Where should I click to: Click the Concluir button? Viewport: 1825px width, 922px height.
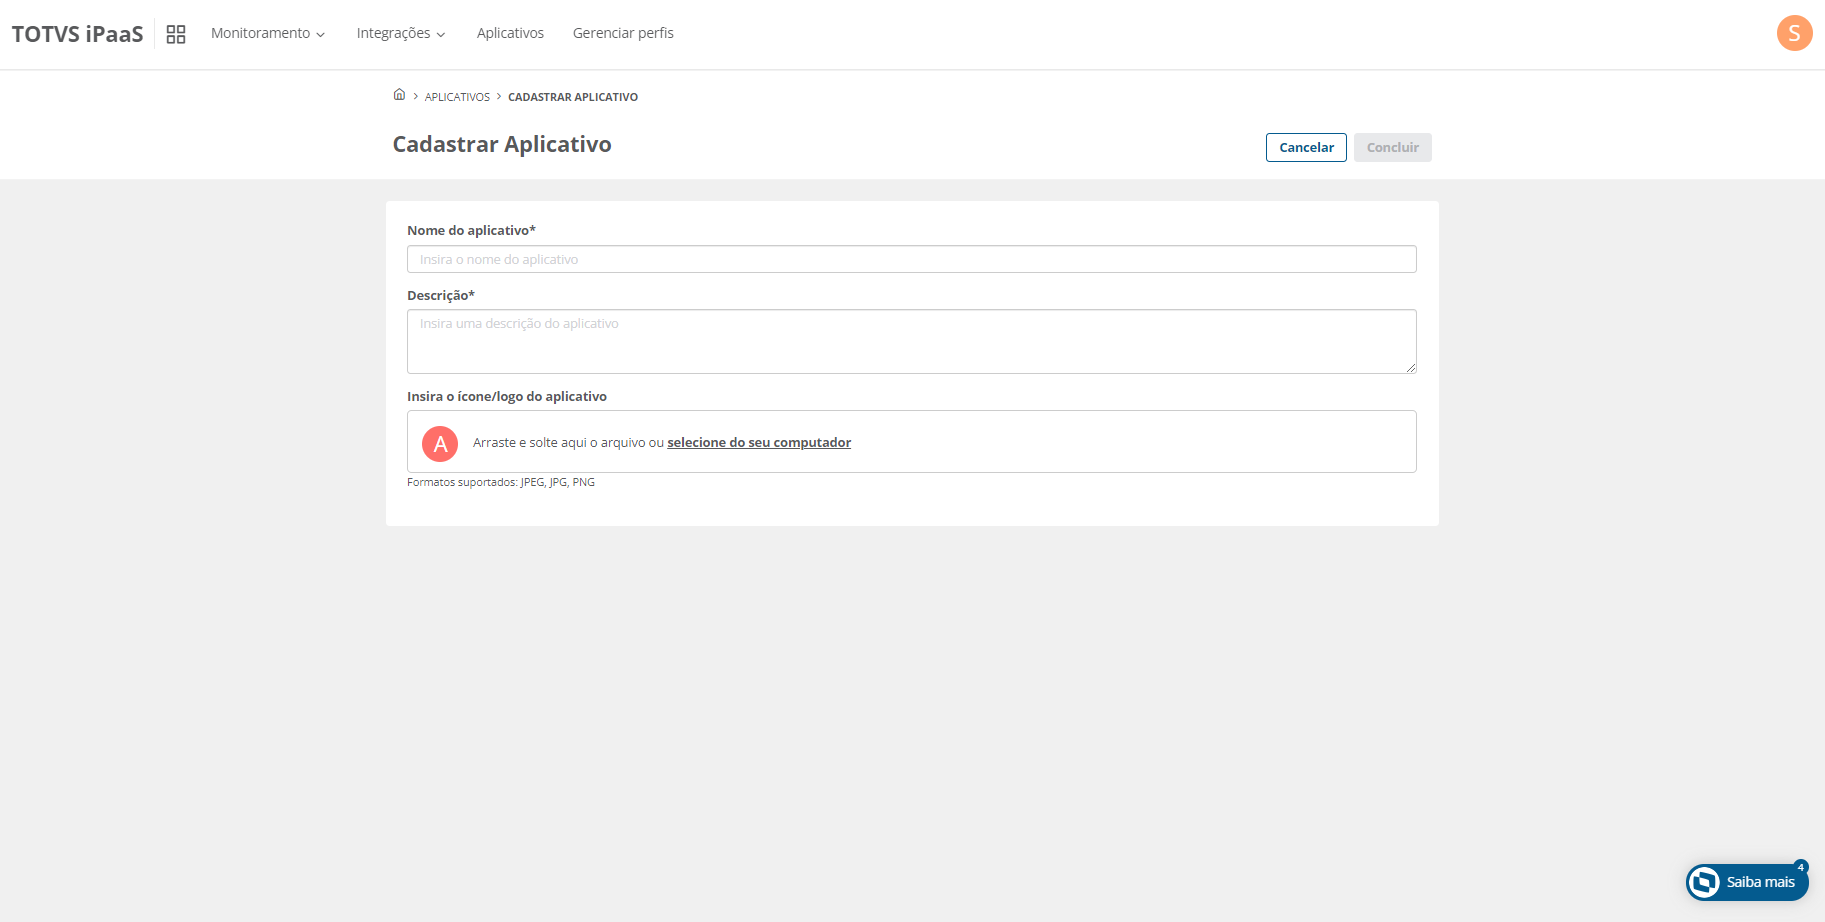pyautogui.click(x=1393, y=147)
